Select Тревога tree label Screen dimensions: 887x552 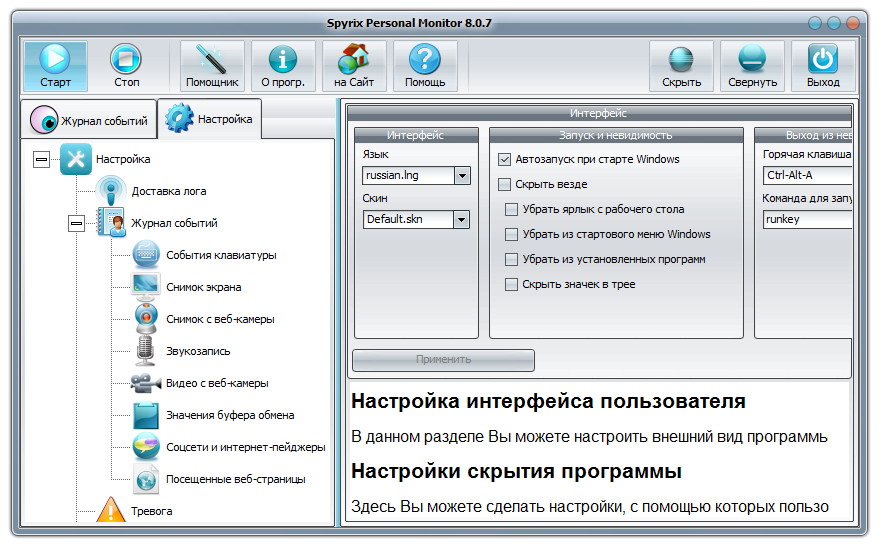click(152, 511)
